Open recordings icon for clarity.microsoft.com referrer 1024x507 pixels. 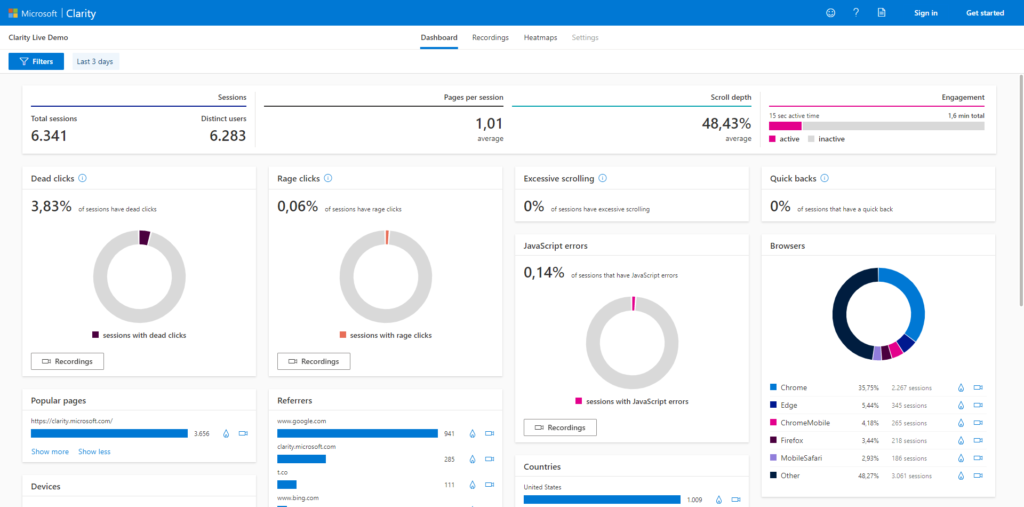(x=490, y=459)
